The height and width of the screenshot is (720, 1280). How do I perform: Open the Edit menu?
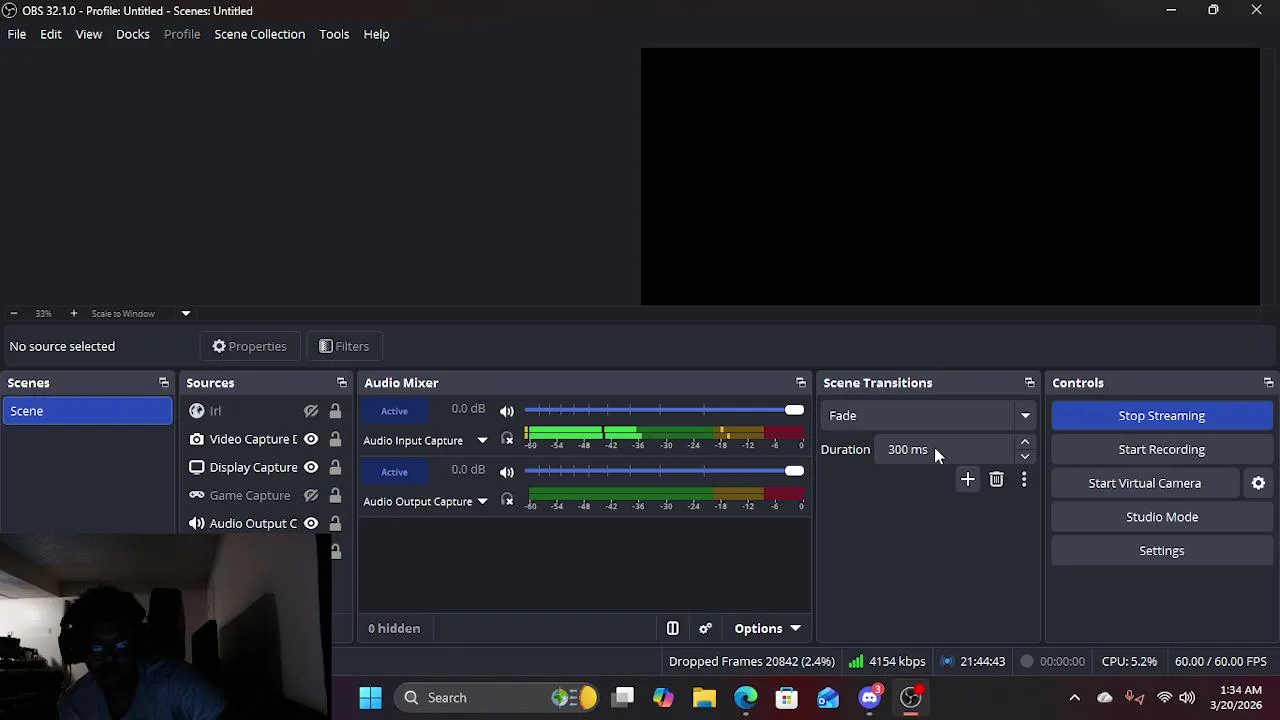[51, 34]
